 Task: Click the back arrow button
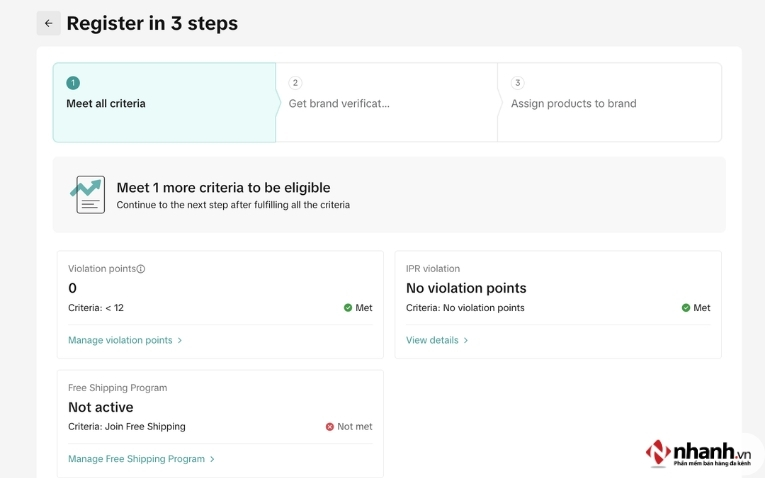pyautogui.click(x=48, y=23)
